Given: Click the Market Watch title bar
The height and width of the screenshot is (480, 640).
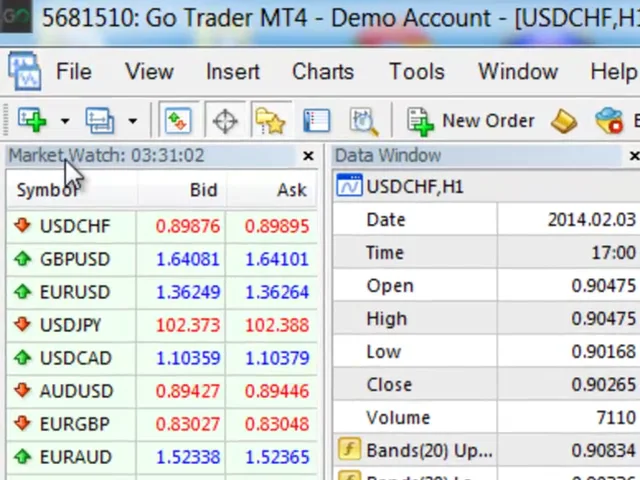Looking at the screenshot, I should (x=151, y=156).
